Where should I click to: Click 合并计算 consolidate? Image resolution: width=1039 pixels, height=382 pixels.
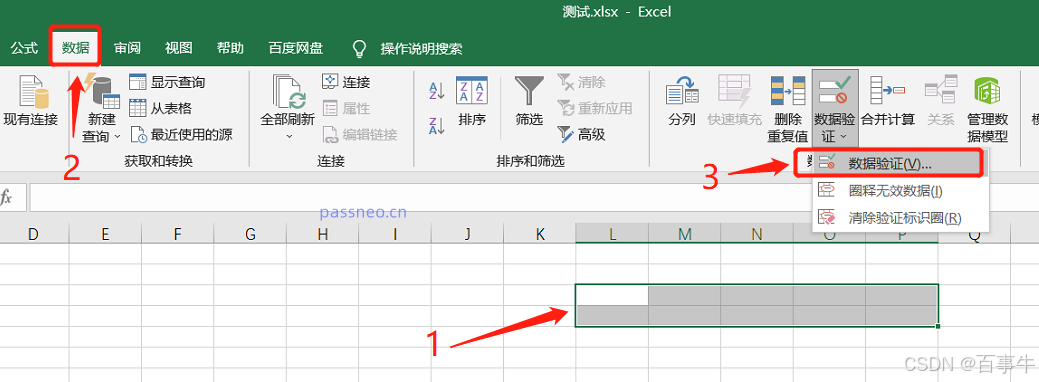point(887,101)
